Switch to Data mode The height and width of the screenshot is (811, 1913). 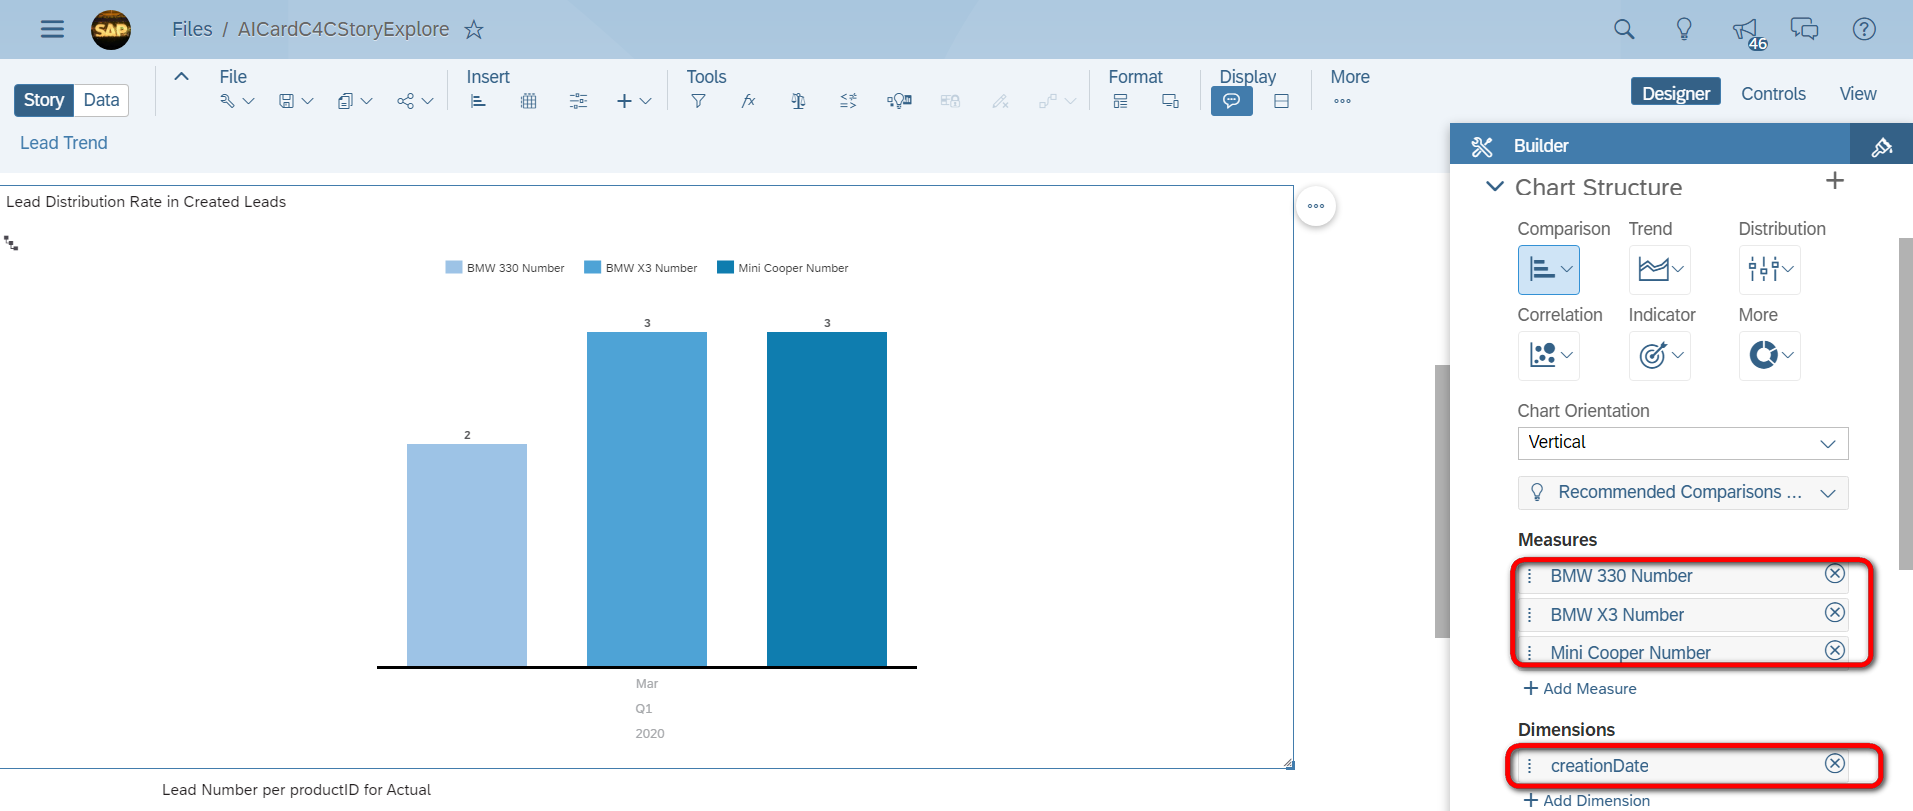(101, 100)
